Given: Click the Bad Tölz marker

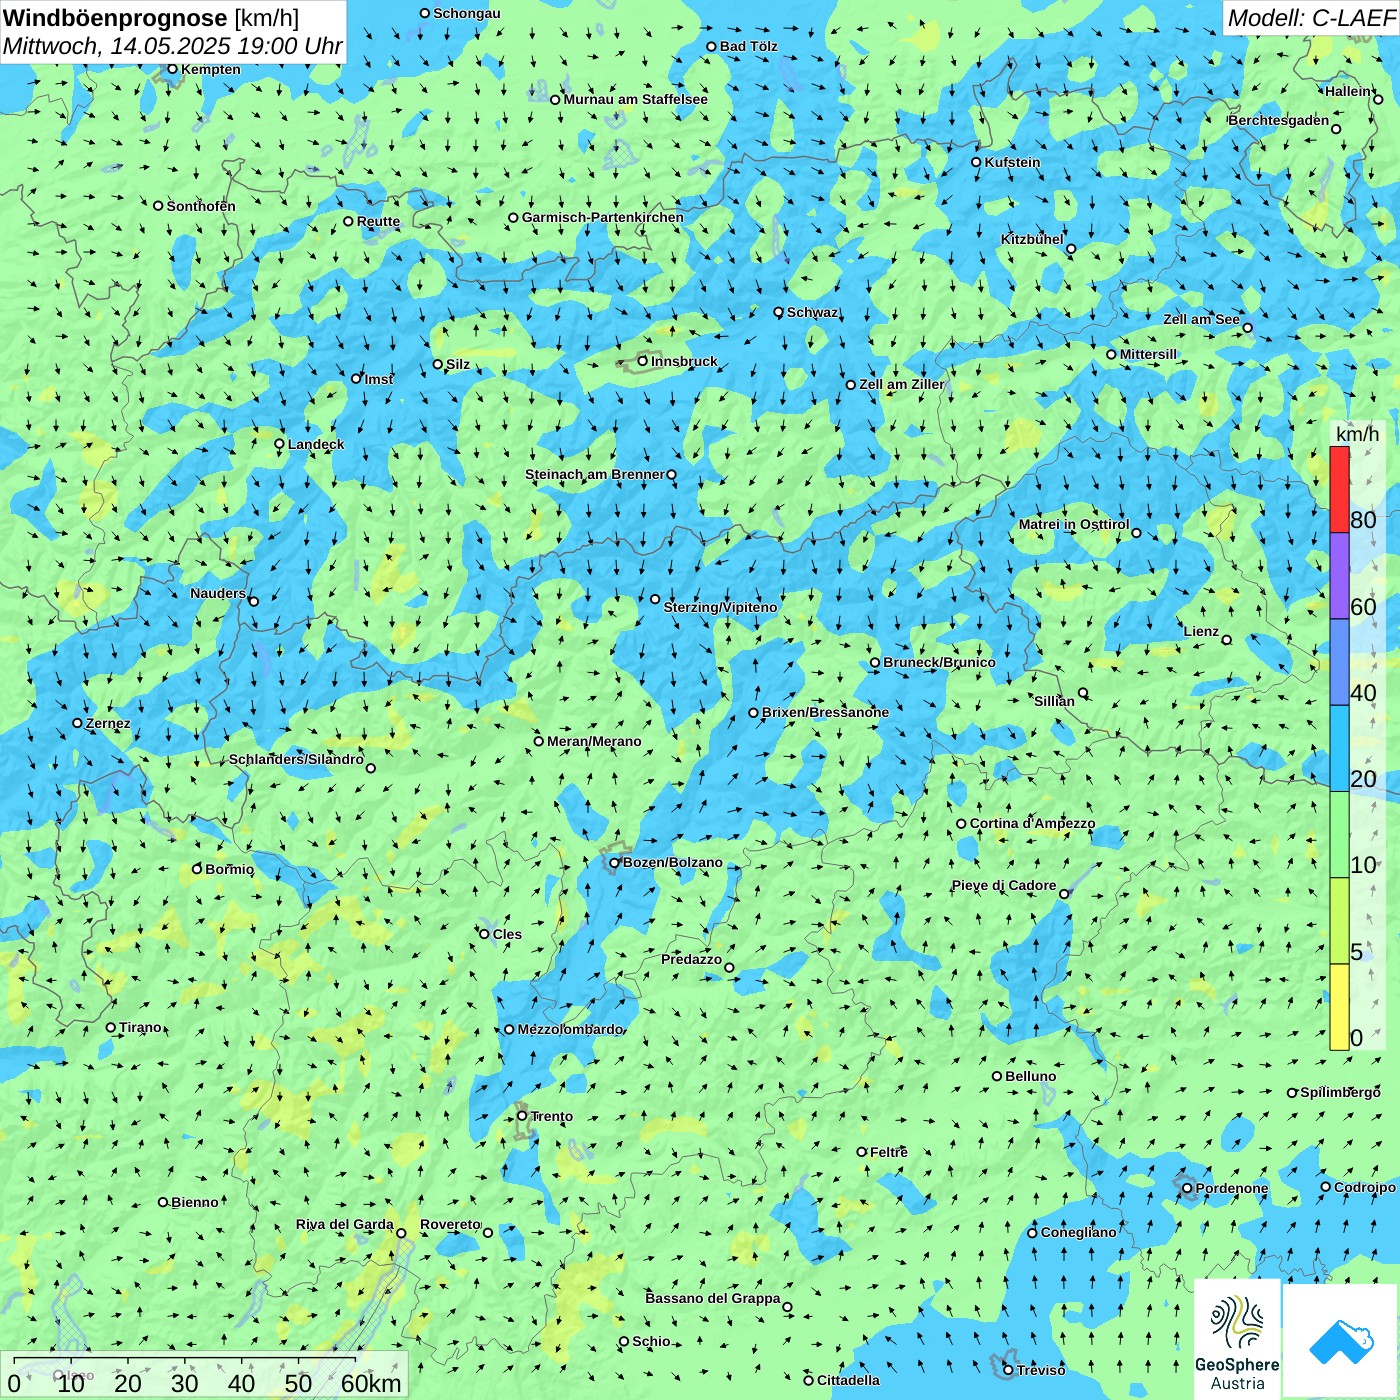Looking at the screenshot, I should click(712, 46).
